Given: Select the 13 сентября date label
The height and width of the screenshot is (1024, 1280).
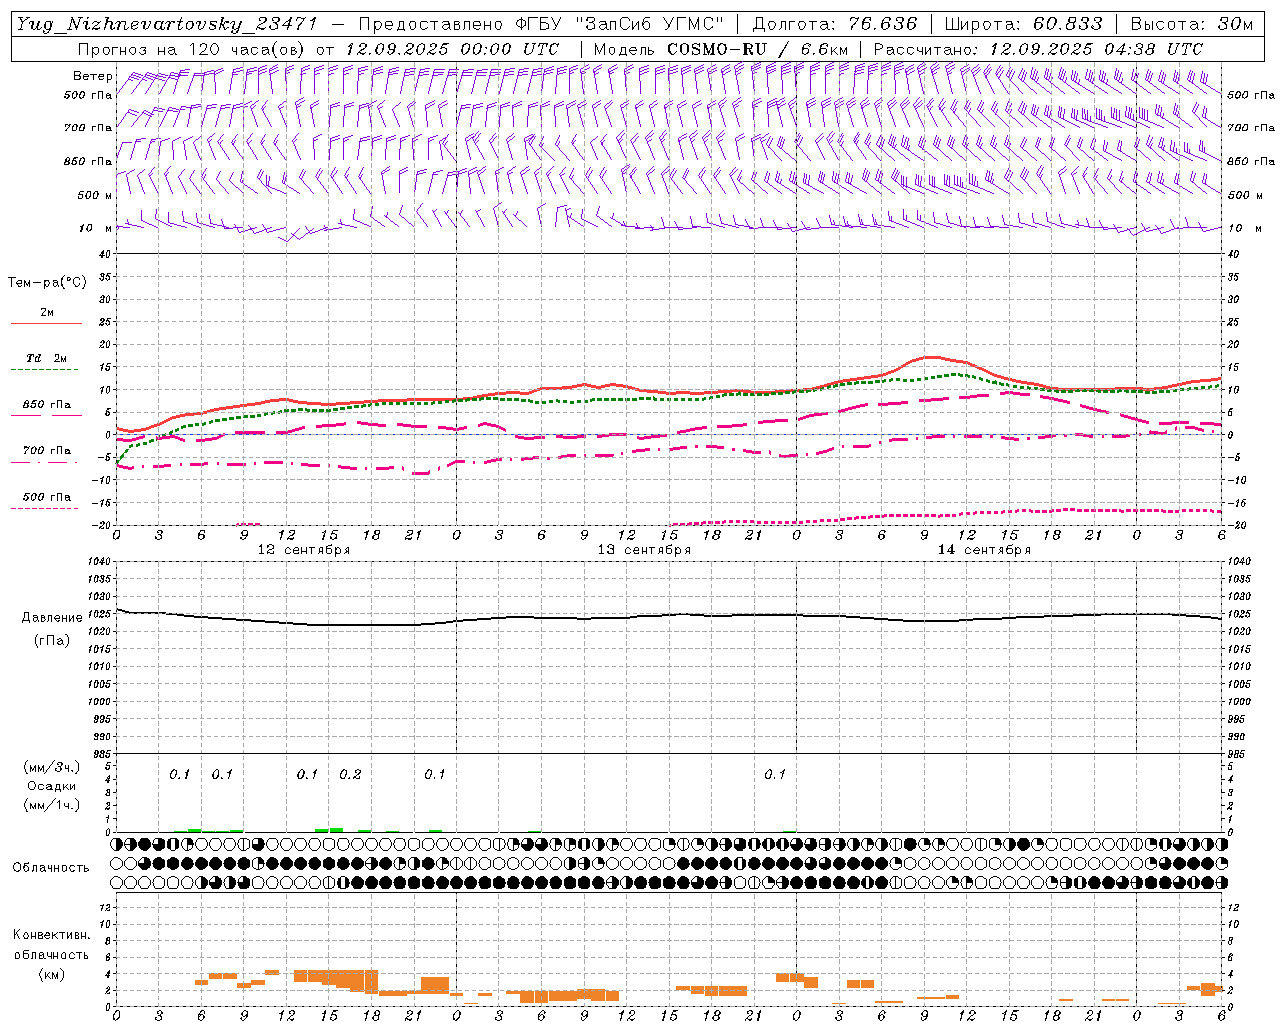Looking at the screenshot, I should (x=644, y=550).
